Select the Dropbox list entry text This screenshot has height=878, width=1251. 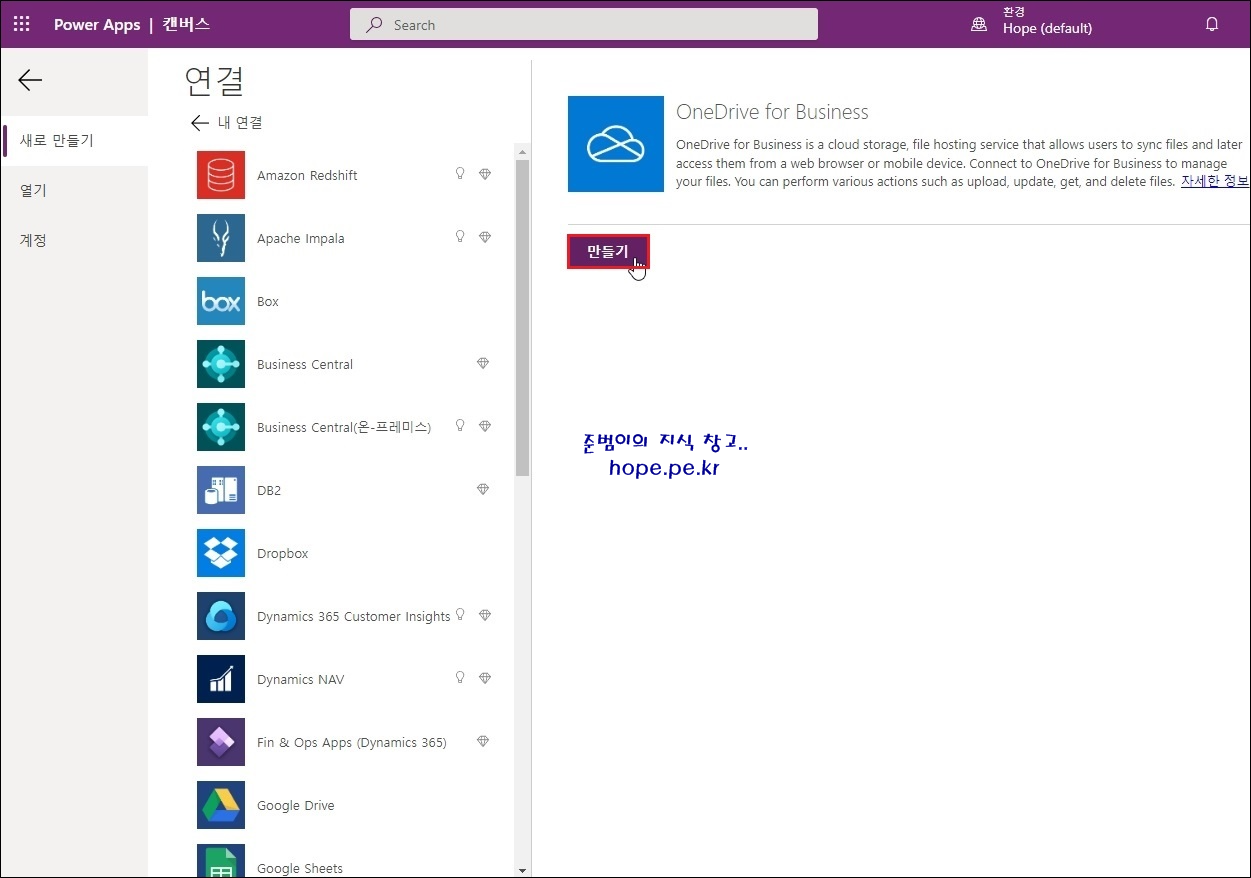click(283, 553)
